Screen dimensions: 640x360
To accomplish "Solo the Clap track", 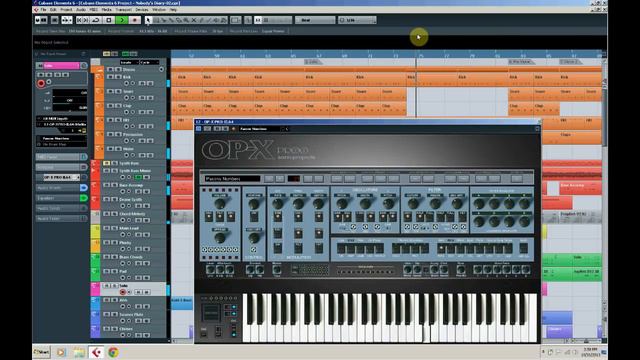I will [x=118, y=106].
